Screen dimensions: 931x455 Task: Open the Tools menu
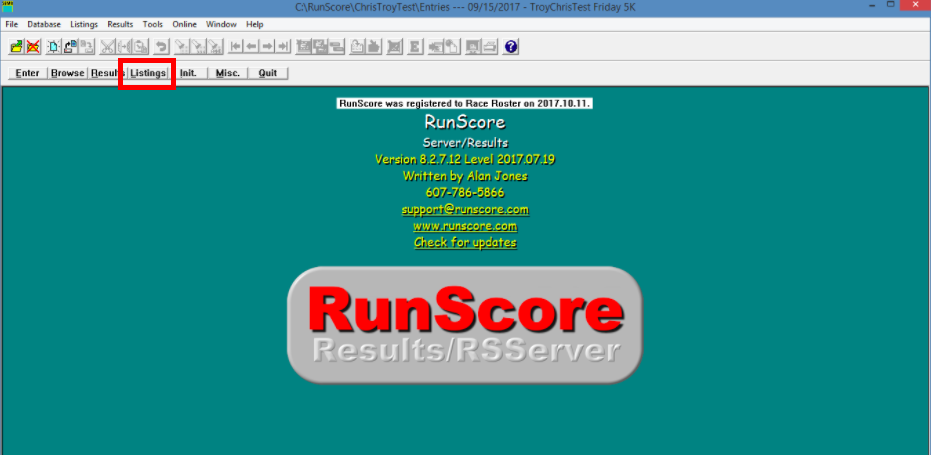tap(152, 23)
